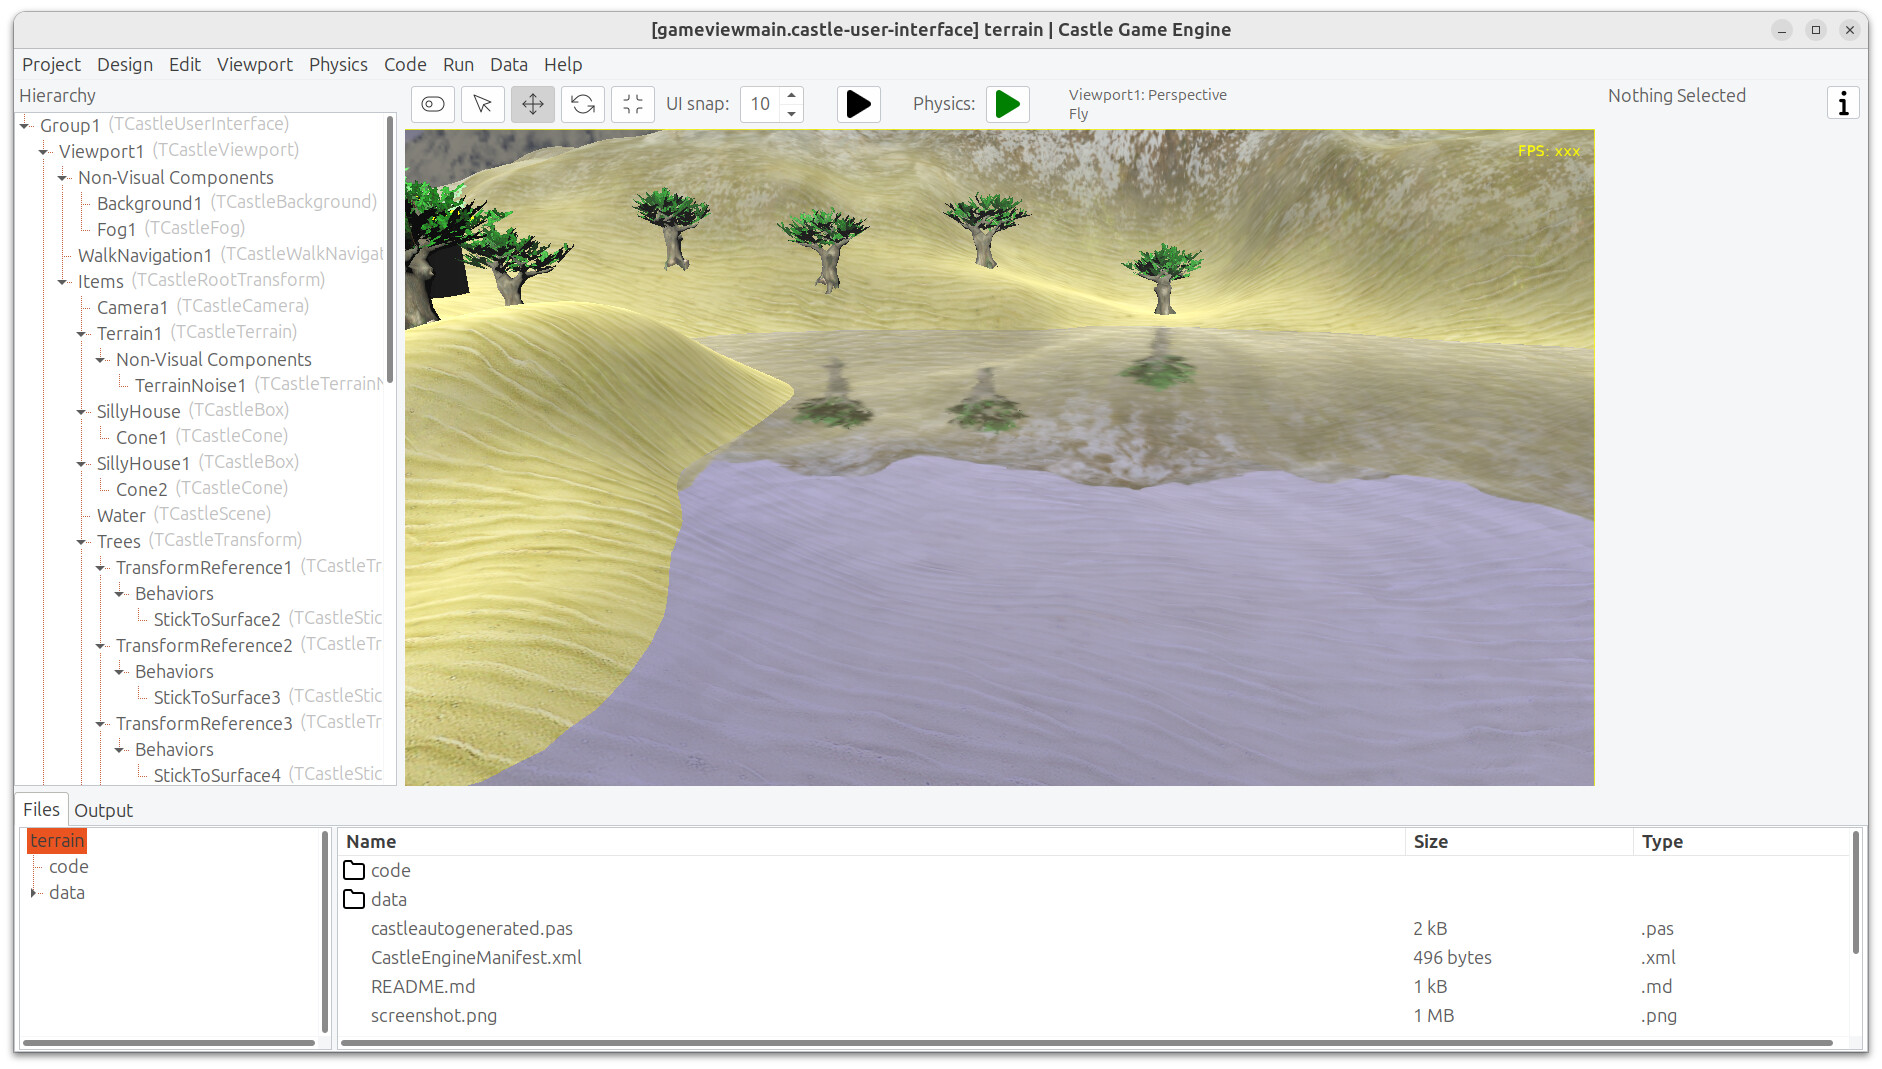Increase UI snap value with up arrow
This screenshot has width=1882, height=1069.
(x=792, y=96)
